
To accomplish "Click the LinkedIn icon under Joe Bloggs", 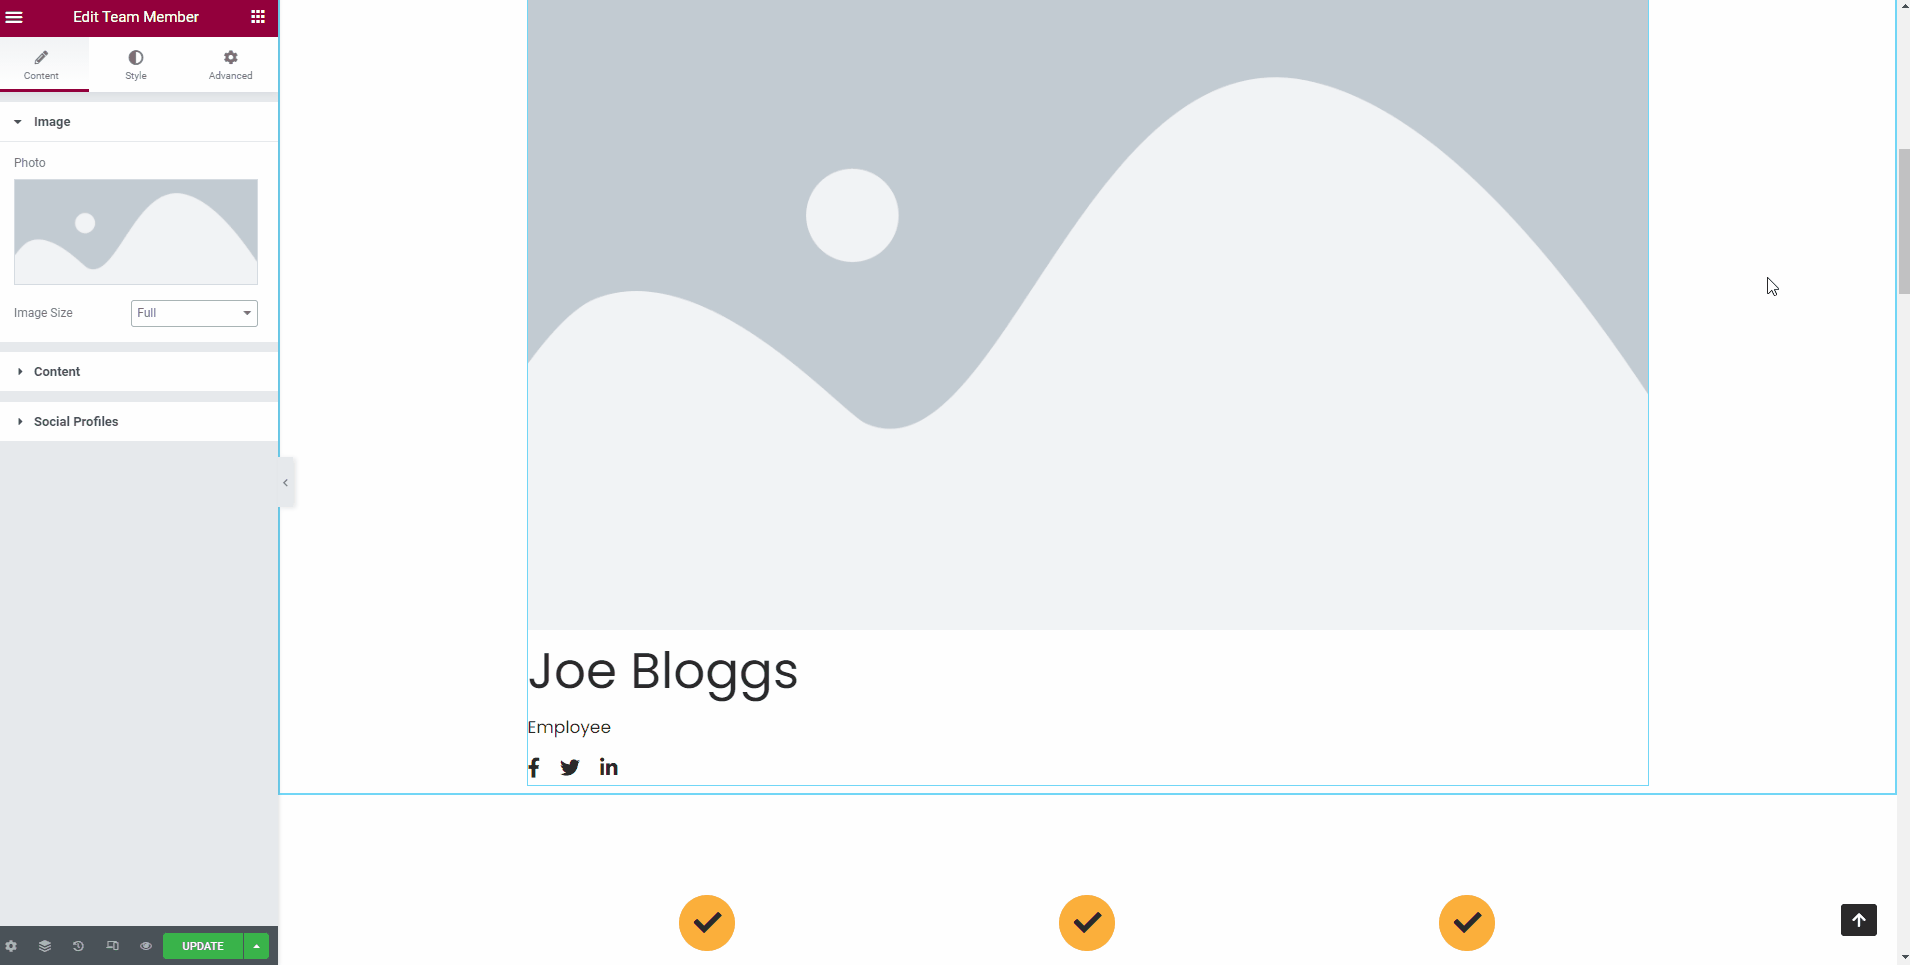I will pyautogui.click(x=608, y=767).
